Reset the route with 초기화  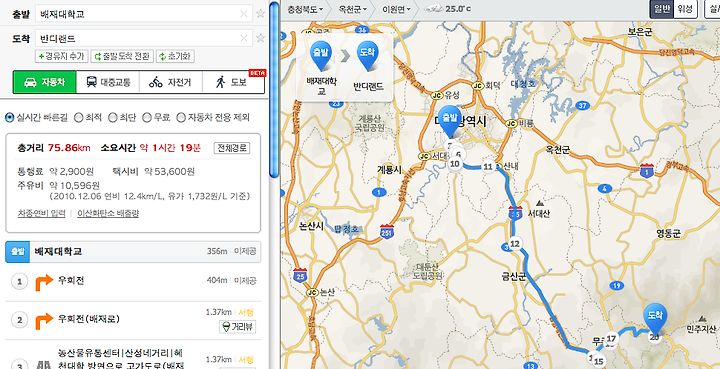tap(175, 56)
